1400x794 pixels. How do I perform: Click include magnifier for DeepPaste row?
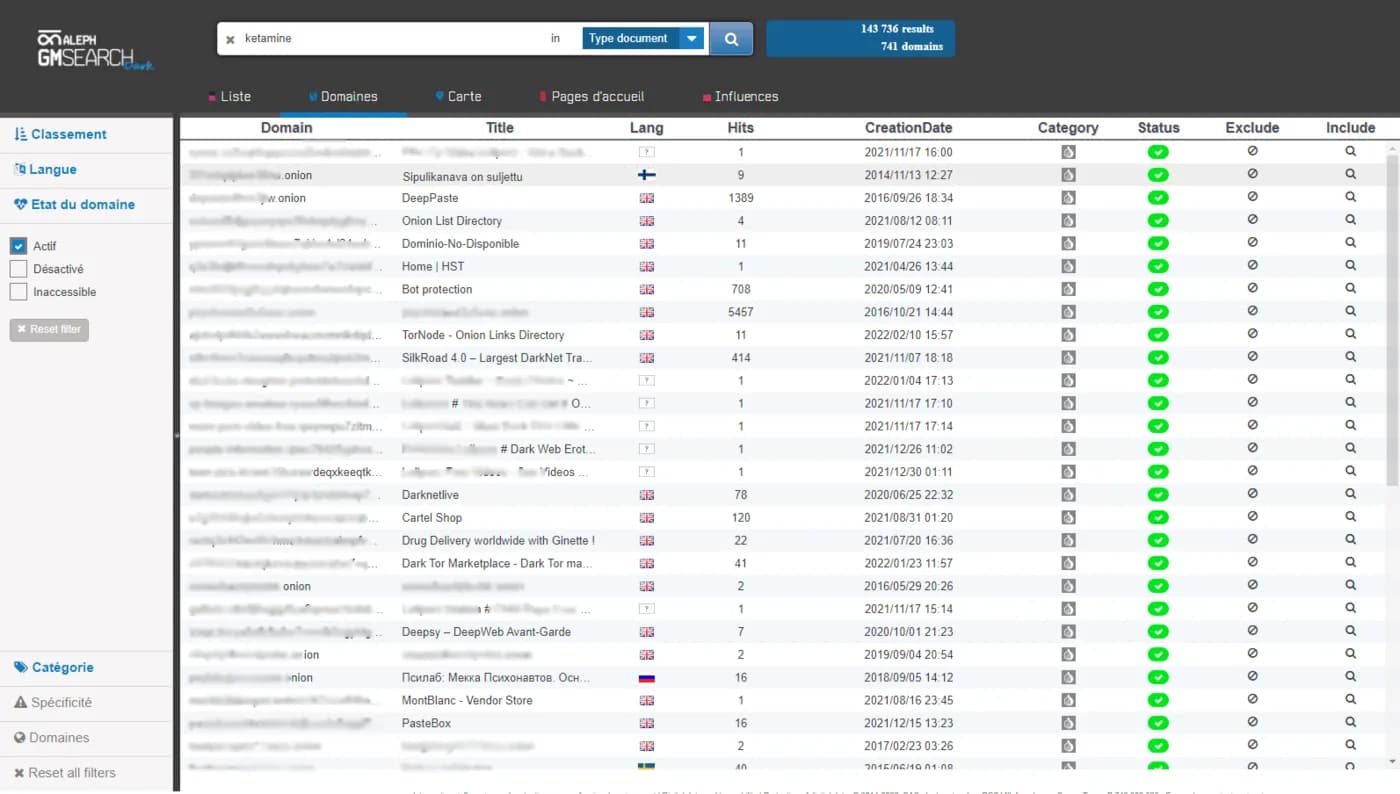click(x=1350, y=197)
